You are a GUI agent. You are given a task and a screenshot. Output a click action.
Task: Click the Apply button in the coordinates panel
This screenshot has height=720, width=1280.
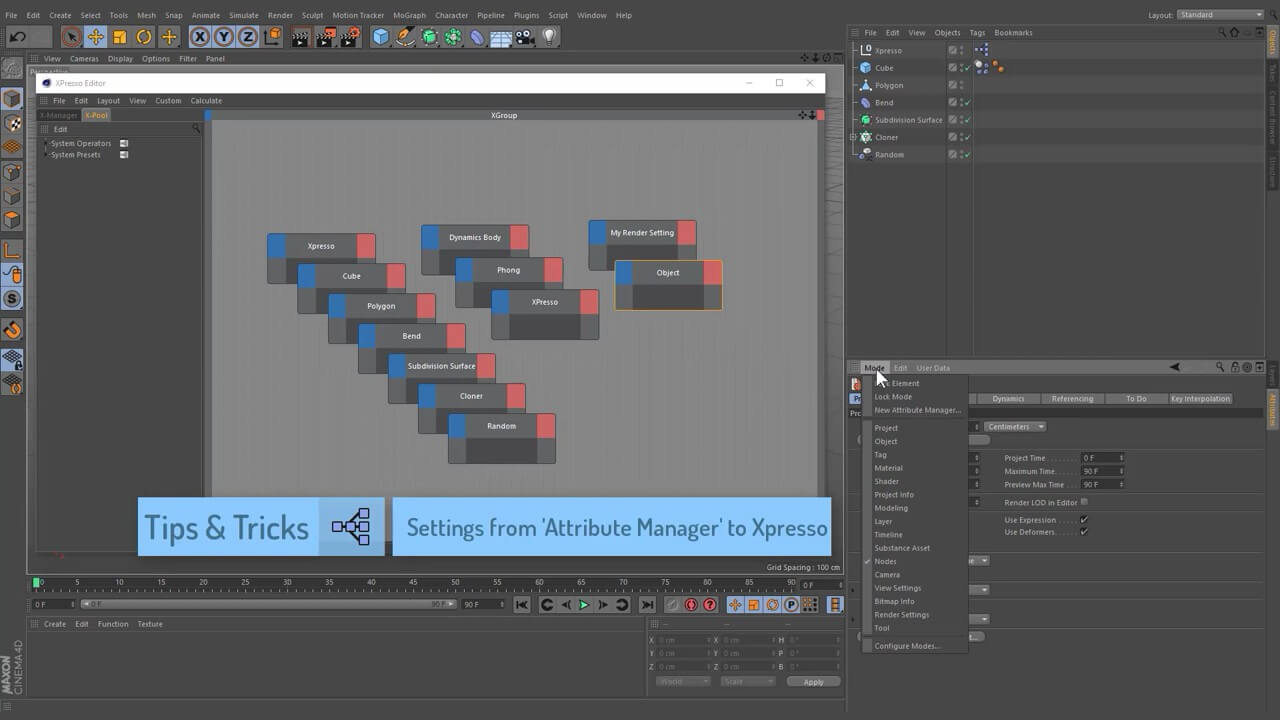(813, 681)
